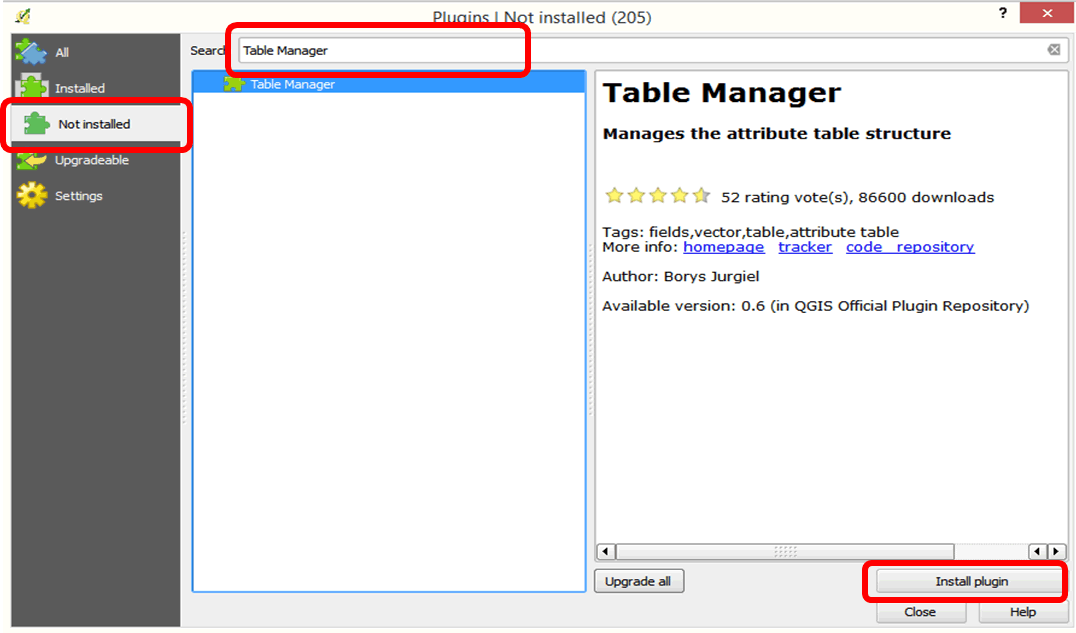Click the All tab puzzle icon

(31, 51)
